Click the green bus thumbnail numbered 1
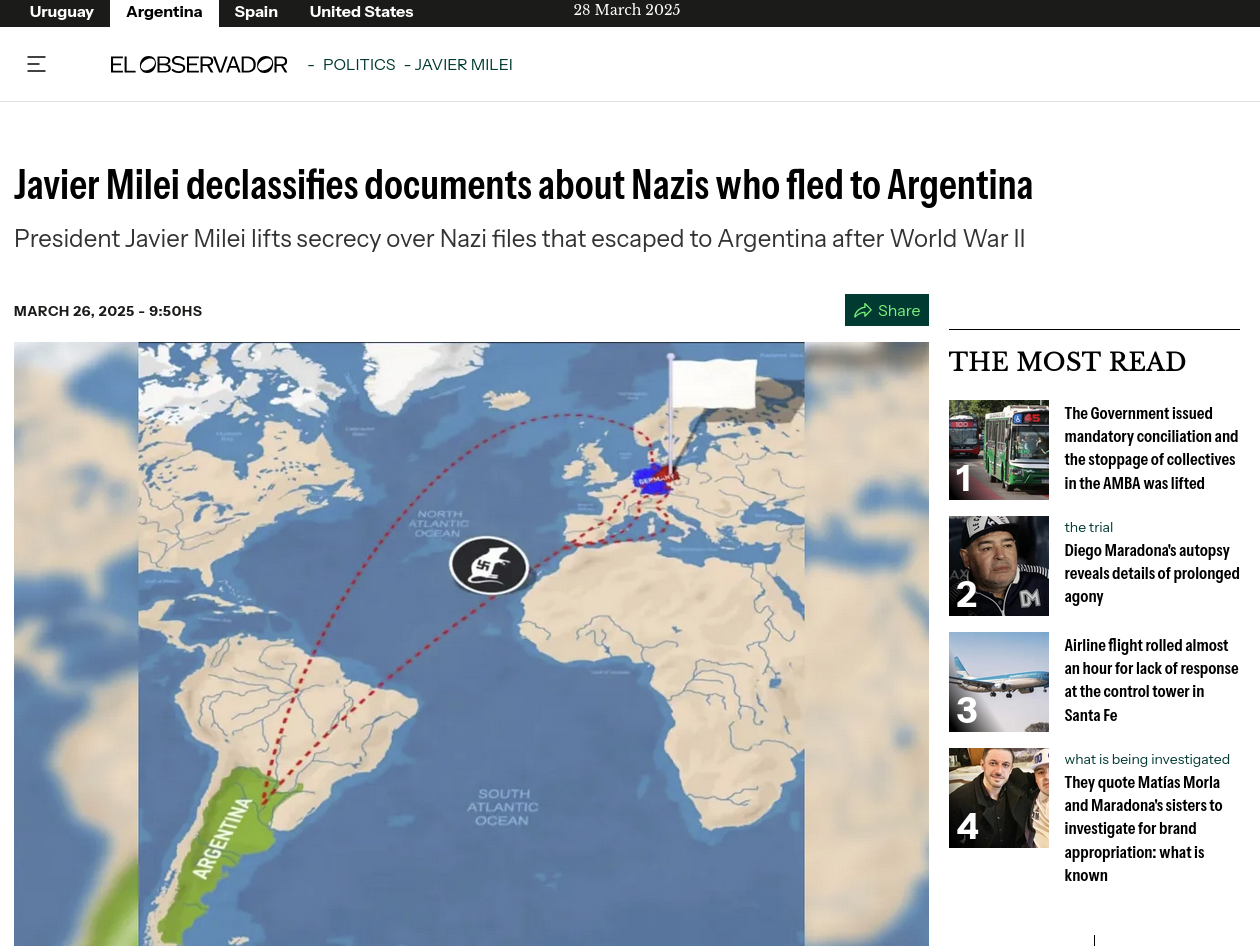The height and width of the screenshot is (946, 1260). coord(999,450)
